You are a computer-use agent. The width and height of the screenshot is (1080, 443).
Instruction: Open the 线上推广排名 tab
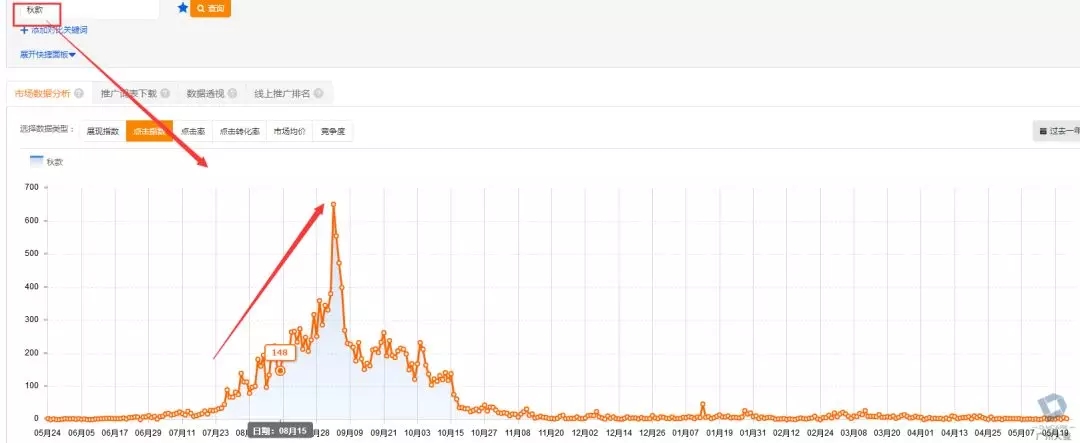pyautogui.click(x=281, y=93)
